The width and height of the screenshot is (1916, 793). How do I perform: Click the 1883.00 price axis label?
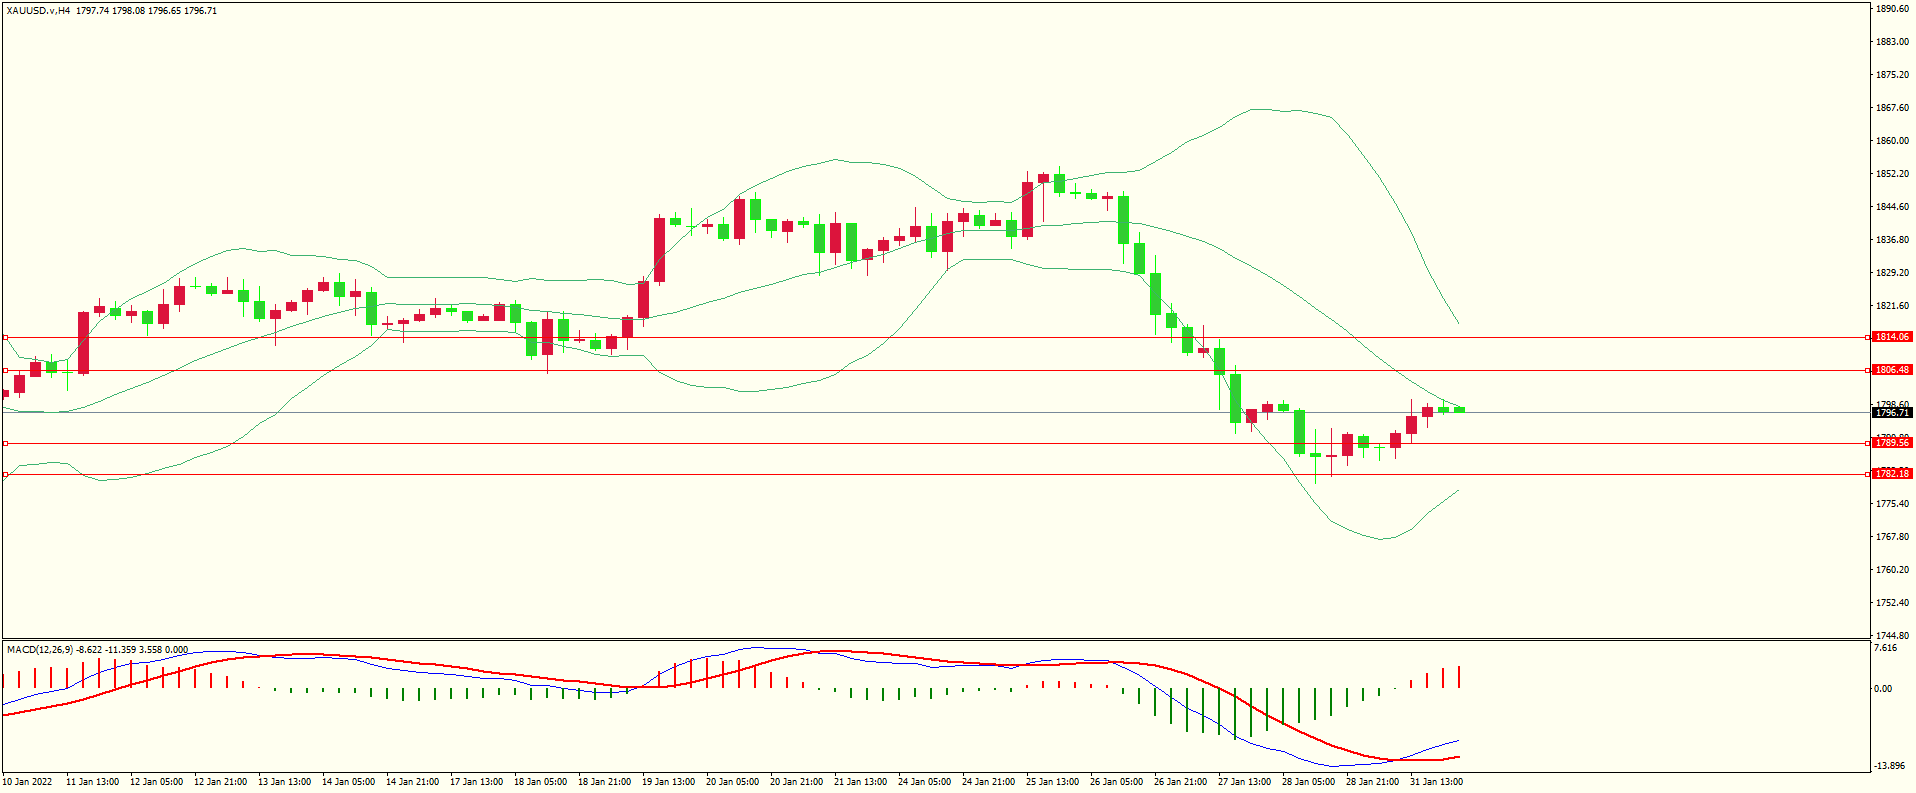tap(1892, 42)
